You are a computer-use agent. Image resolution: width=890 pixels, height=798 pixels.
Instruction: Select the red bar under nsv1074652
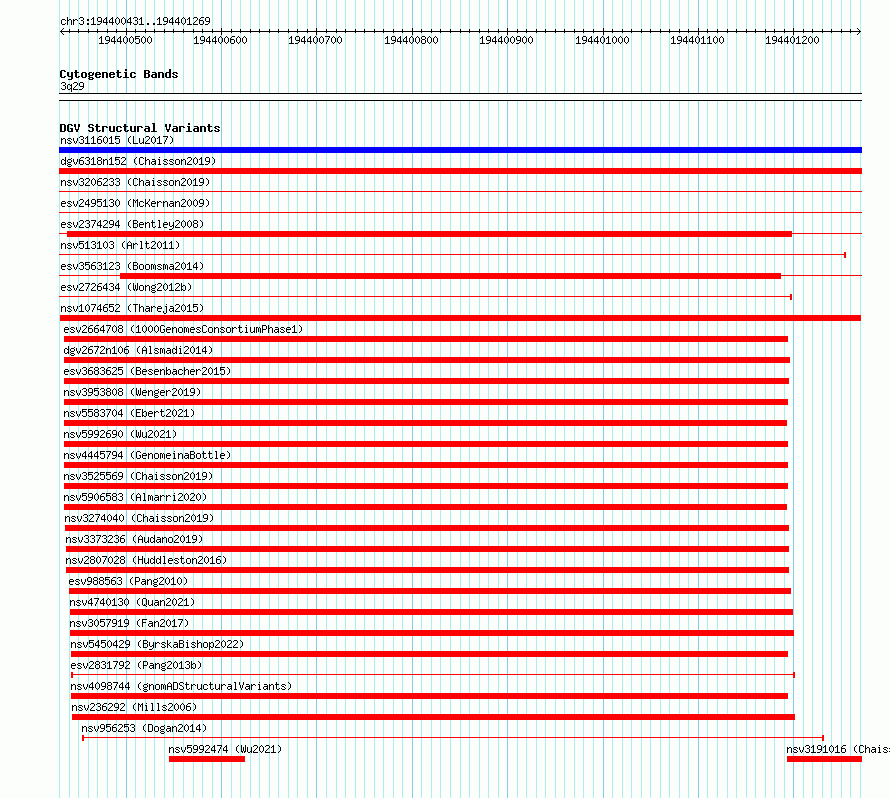[x=460, y=318]
